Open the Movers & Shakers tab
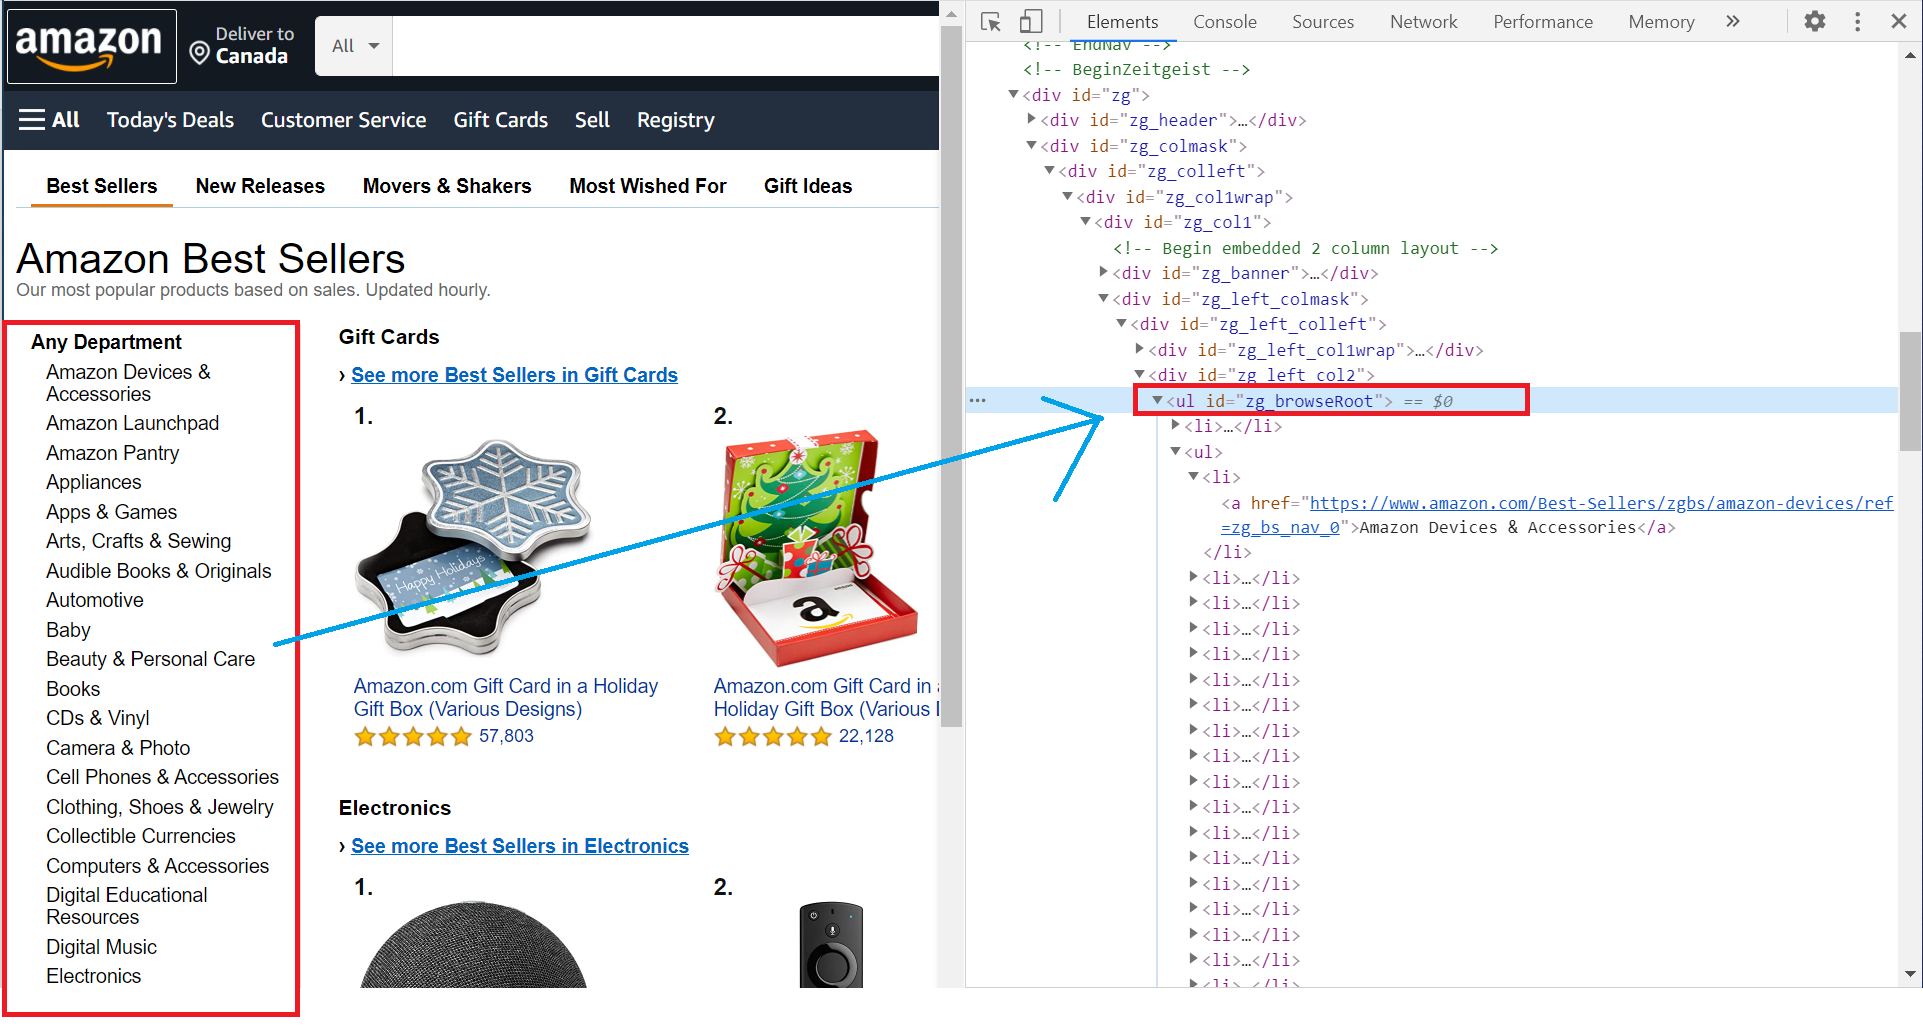This screenshot has height=1030, width=1923. click(446, 186)
